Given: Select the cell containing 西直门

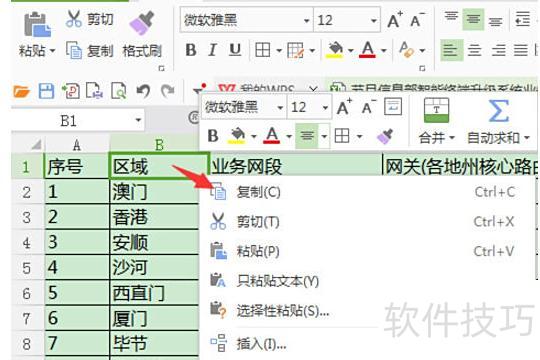Looking at the screenshot, I should pyautogui.click(x=154, y=293).
